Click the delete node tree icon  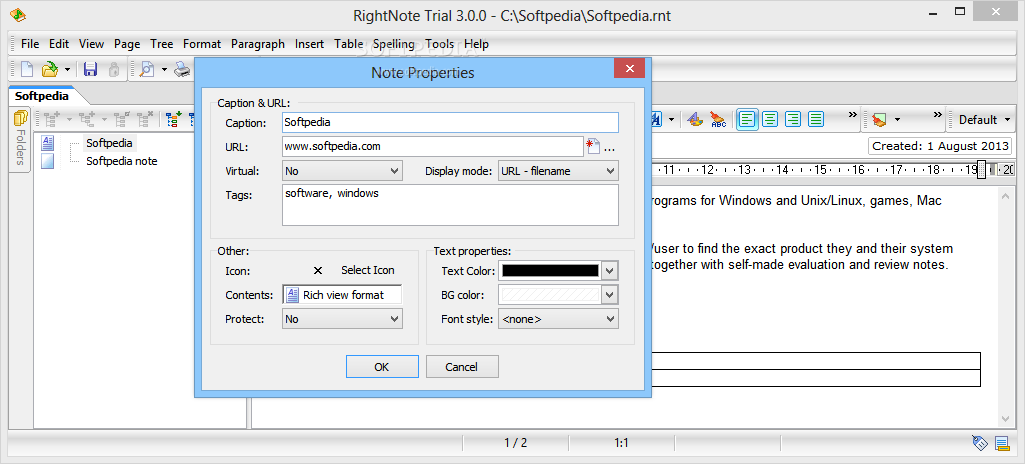coord(145,119)
